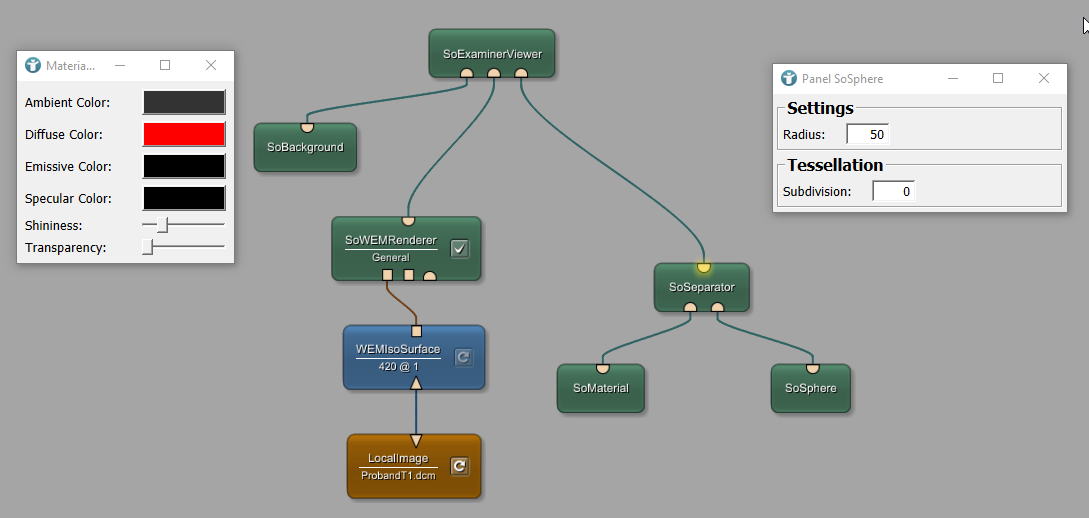Screen dimensions: 1089x518
Task: Click the WEMIsoSurface refresh icon
Action: point(463,357)
